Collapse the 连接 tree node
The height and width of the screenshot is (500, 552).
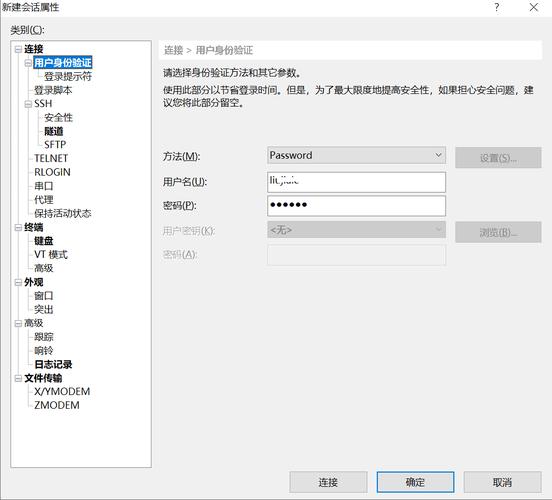coord(18,49)
